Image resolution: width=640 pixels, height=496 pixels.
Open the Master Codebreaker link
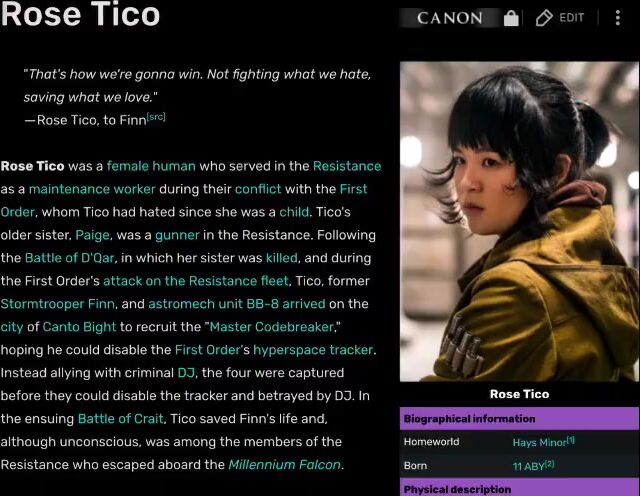(271, 327)
